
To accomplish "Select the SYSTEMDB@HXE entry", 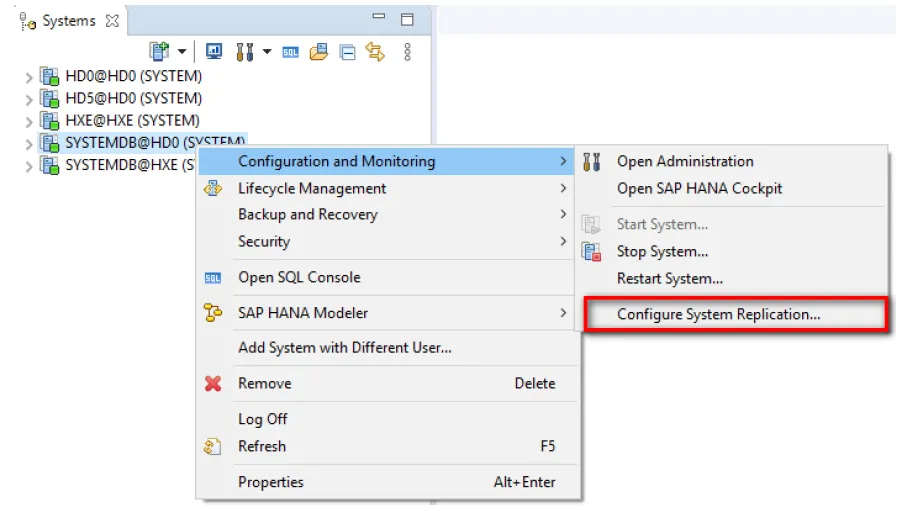I will (117, 165).
